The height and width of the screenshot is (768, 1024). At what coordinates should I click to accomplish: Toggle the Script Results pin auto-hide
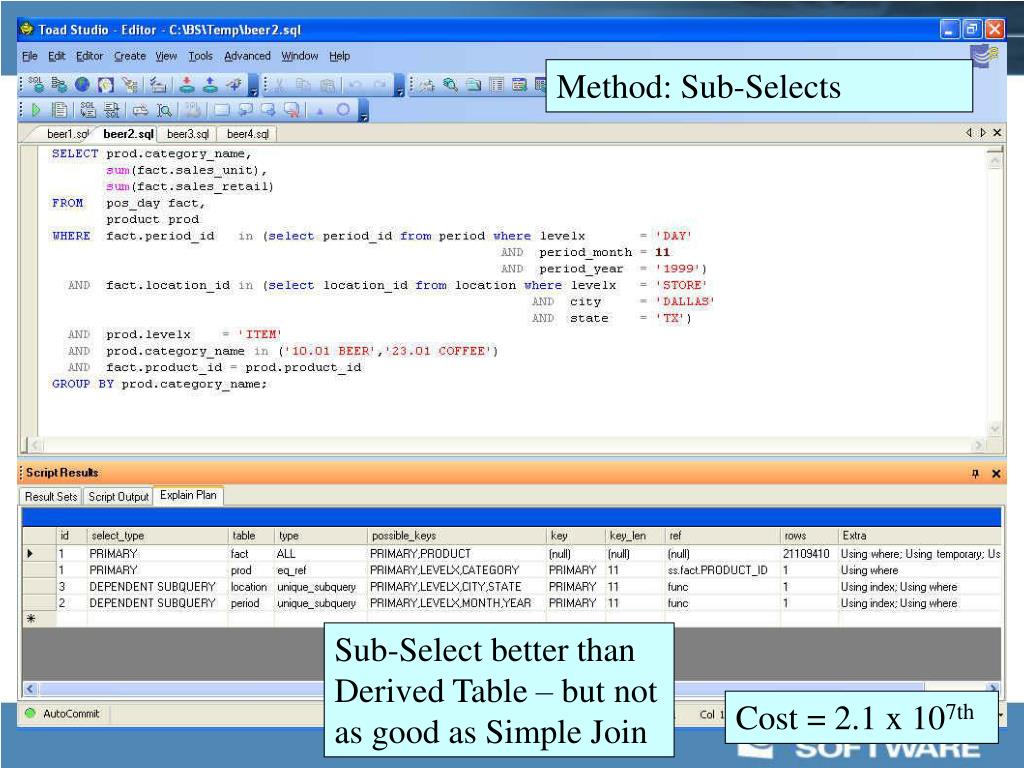click(x=976, y=473)
